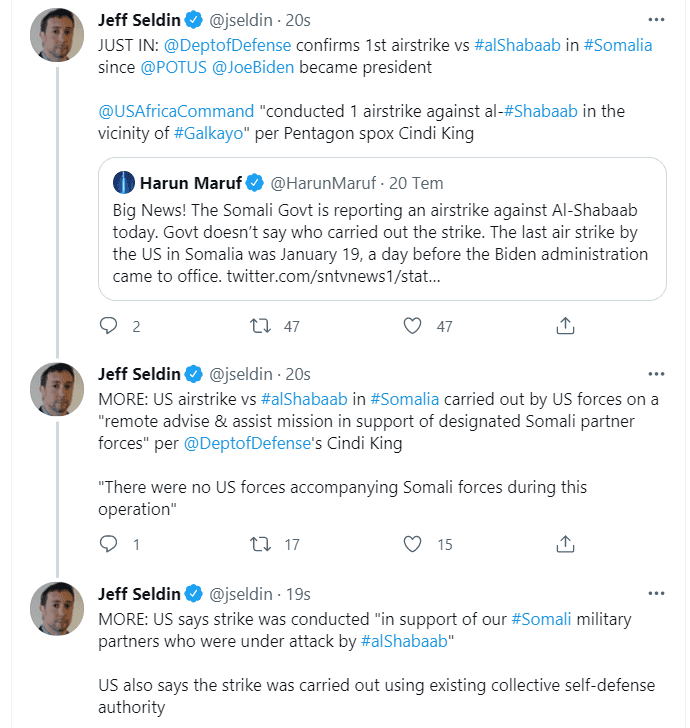Open more options menu on first tweet
690x728 pixels.
click(x=655, y=19)
